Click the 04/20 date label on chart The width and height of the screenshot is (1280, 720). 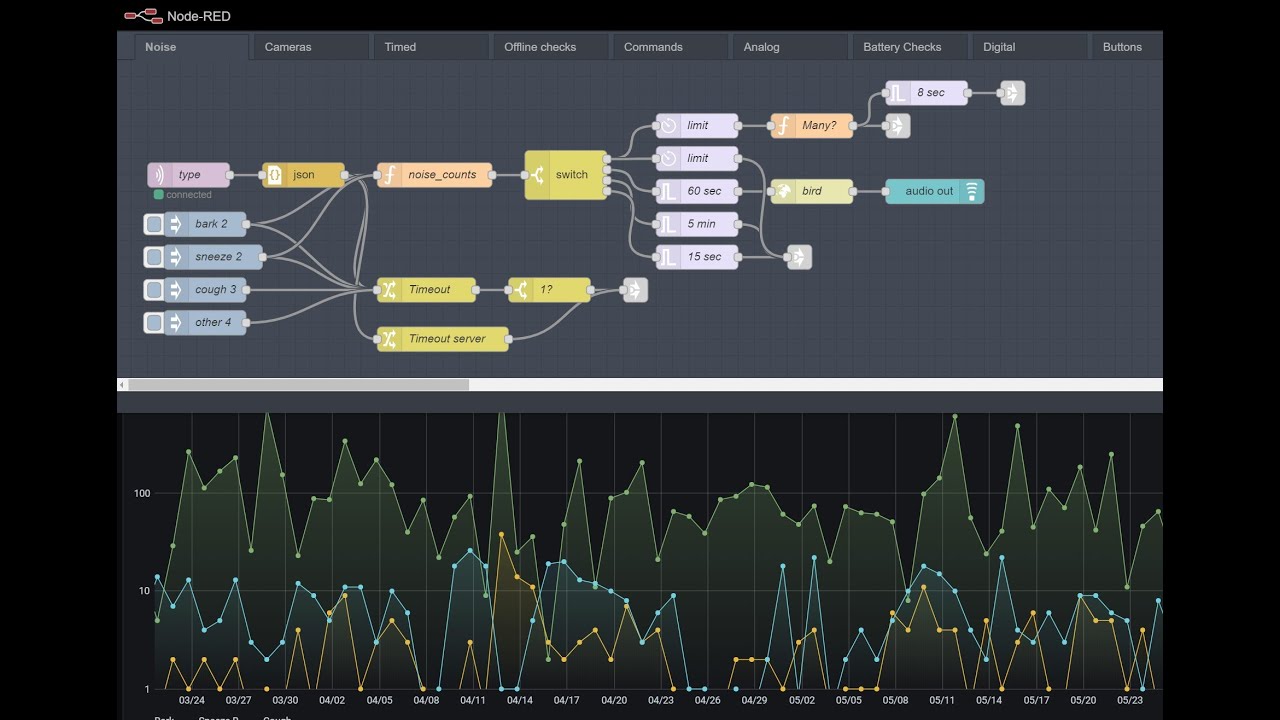[613, 701]
